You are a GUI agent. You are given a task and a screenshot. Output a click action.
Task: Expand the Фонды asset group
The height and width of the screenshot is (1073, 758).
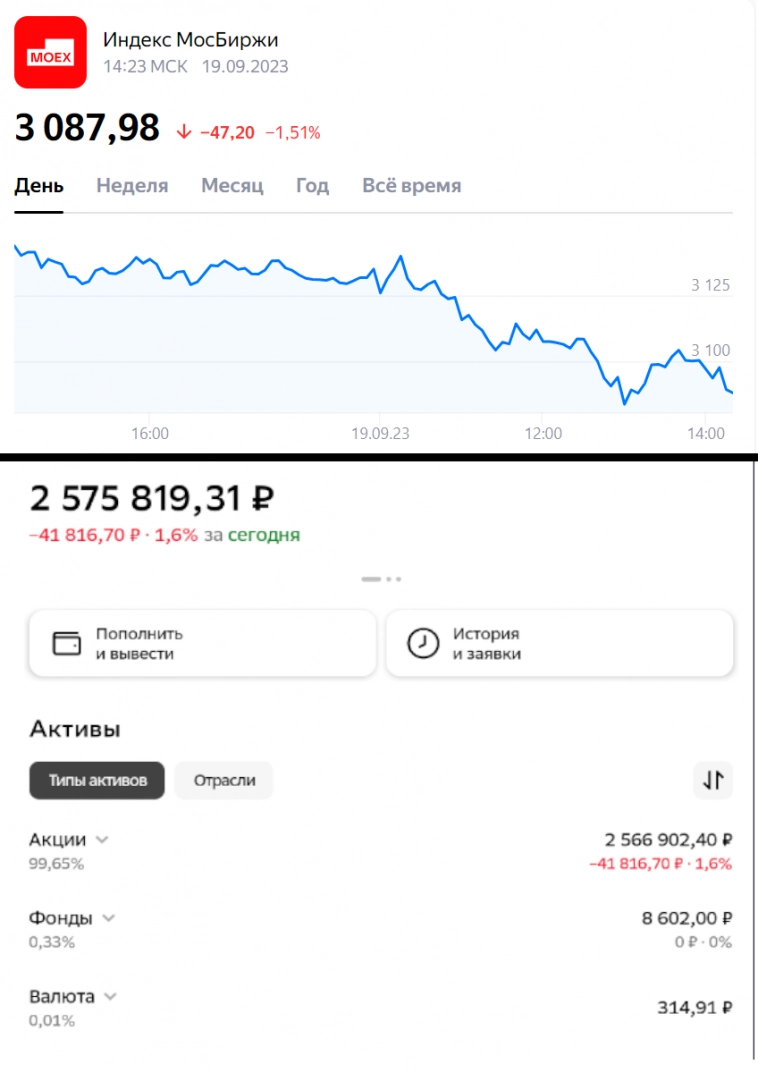(x=108, y=918)
